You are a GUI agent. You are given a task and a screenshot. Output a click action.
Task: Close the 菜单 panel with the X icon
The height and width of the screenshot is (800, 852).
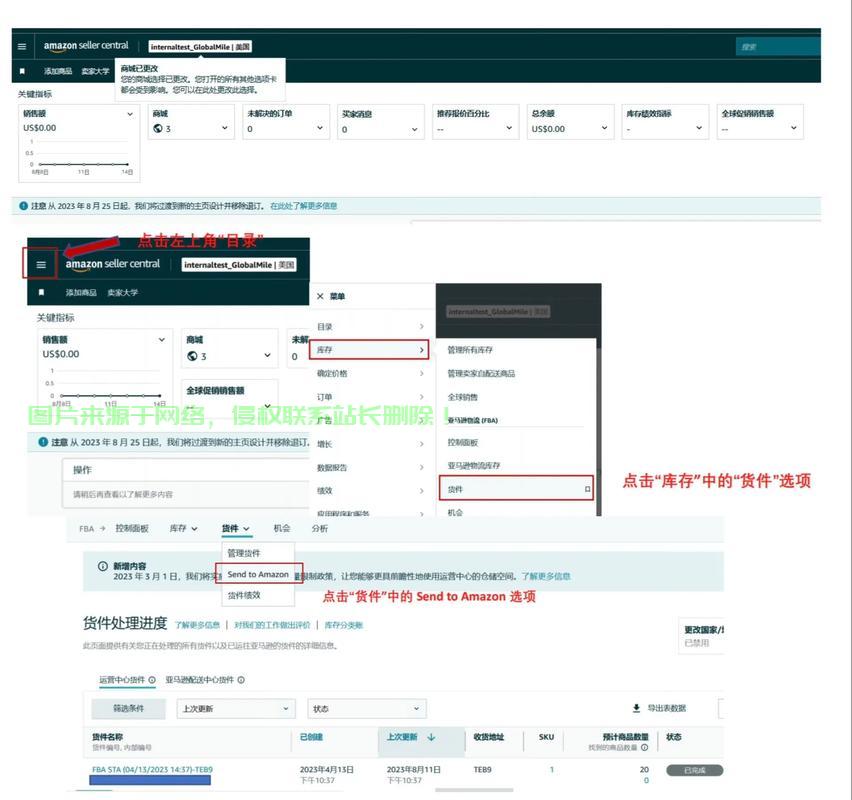[x=319, y=297]
